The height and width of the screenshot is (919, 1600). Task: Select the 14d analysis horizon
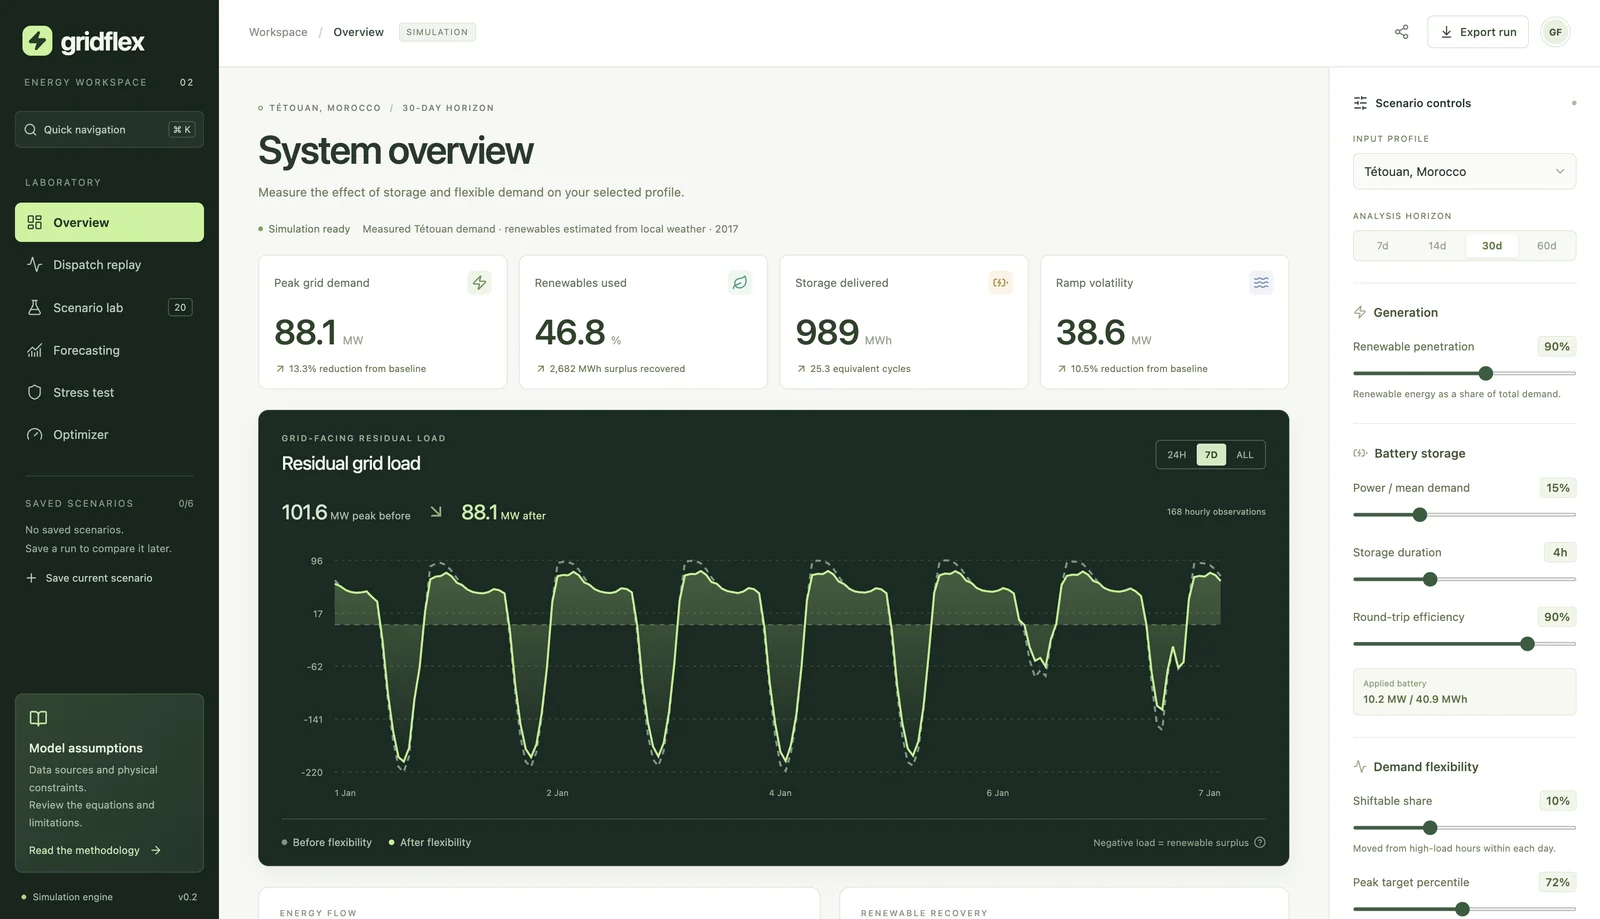coord(1437,246)
